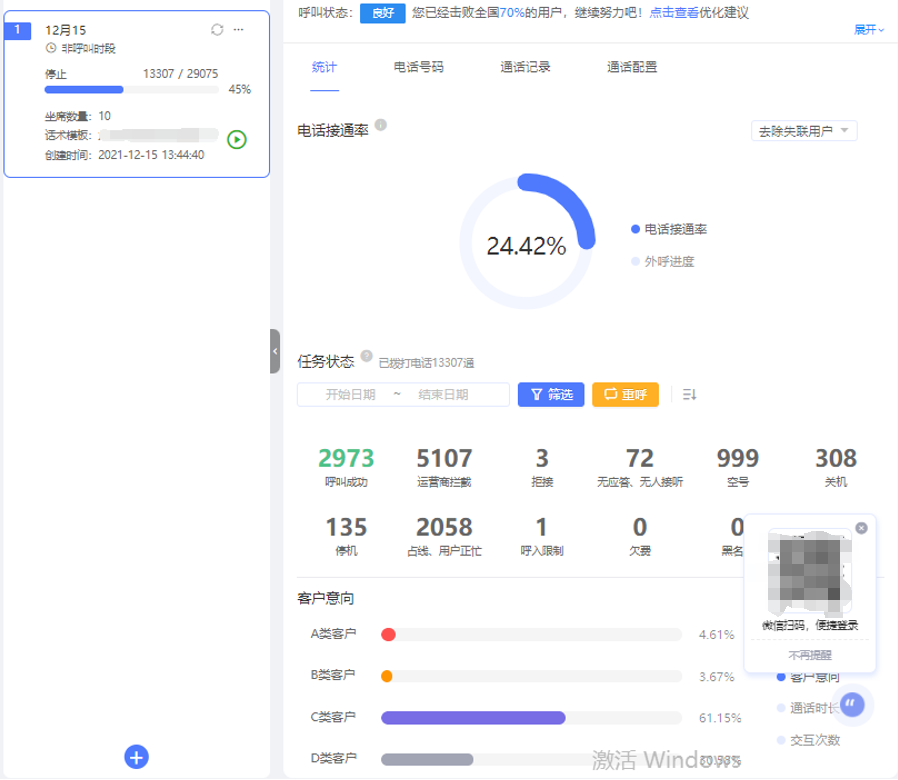Screen dimensions: 898x780
Task: Collapse the left task list panel handle
Action: 275,351
